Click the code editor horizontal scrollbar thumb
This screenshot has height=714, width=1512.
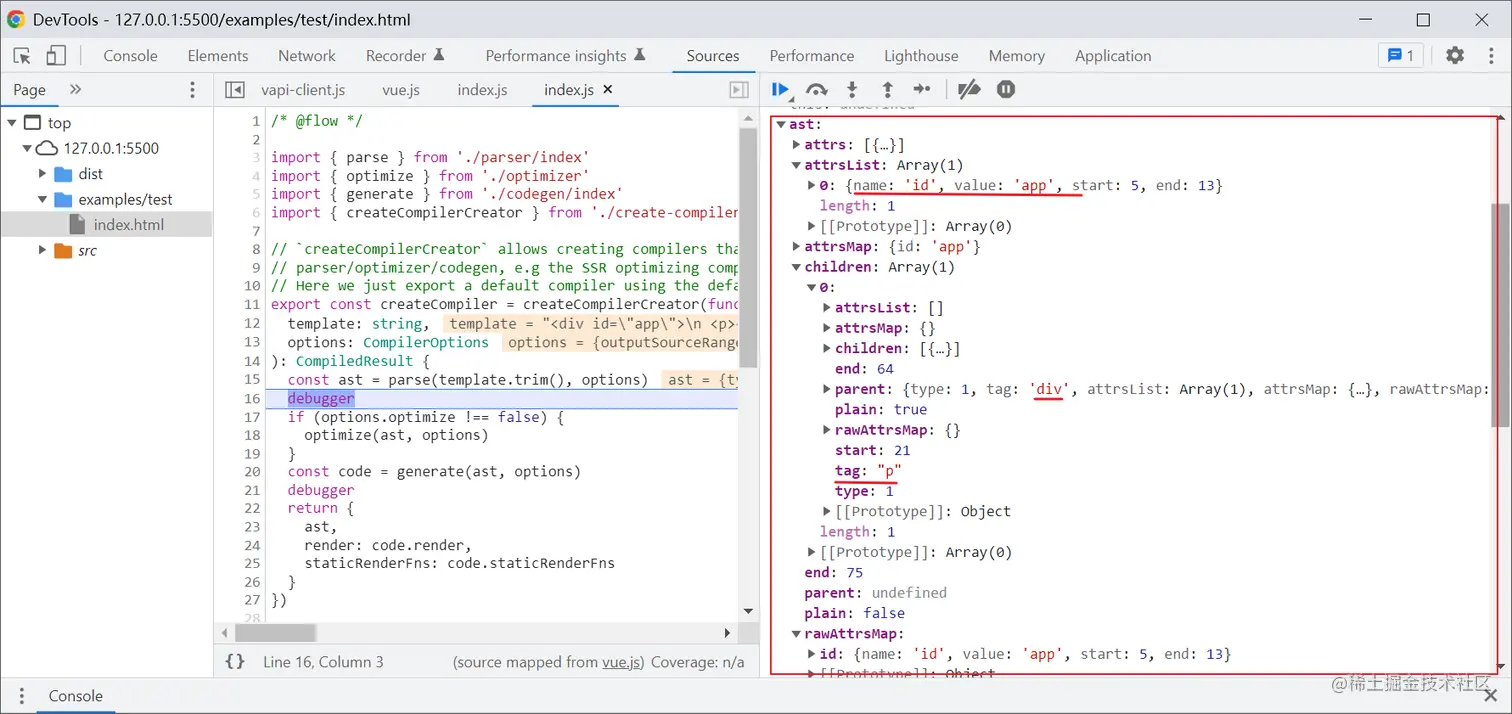coord(276,633)
